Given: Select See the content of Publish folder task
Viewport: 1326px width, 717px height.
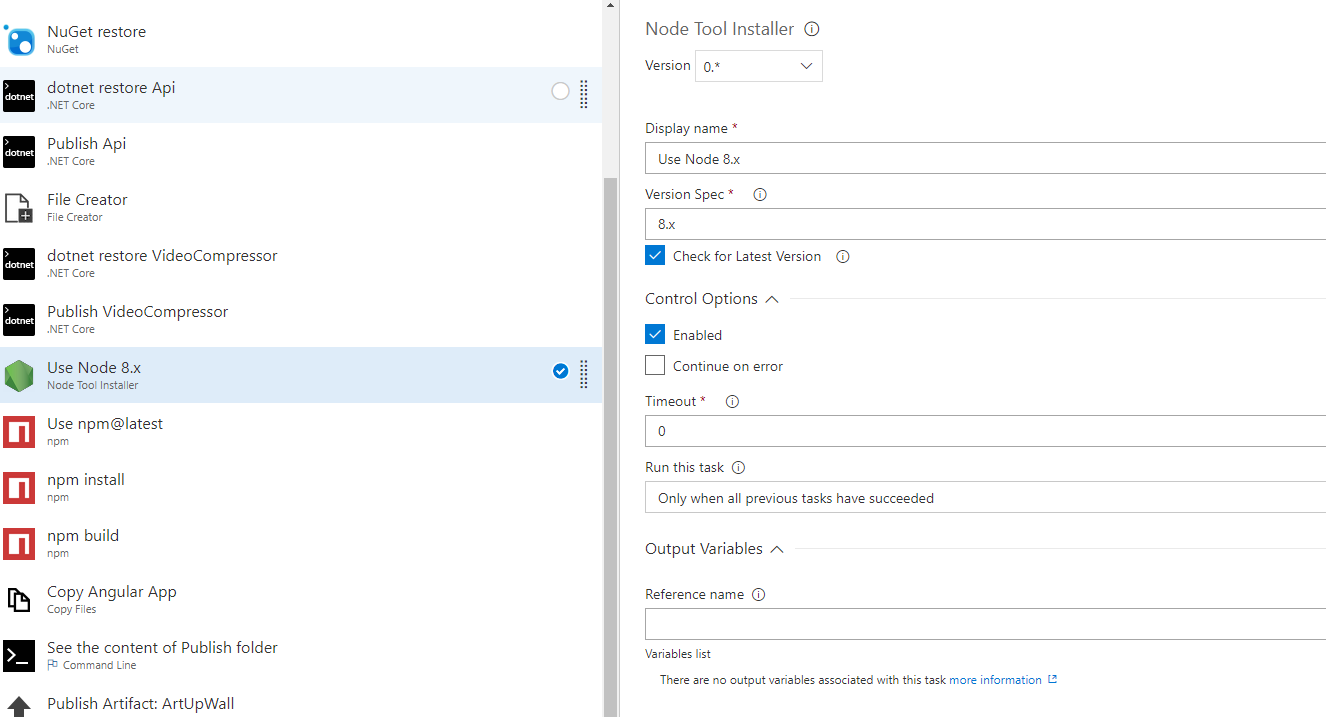Looking at the screenshot, I should tap(301, 655).
